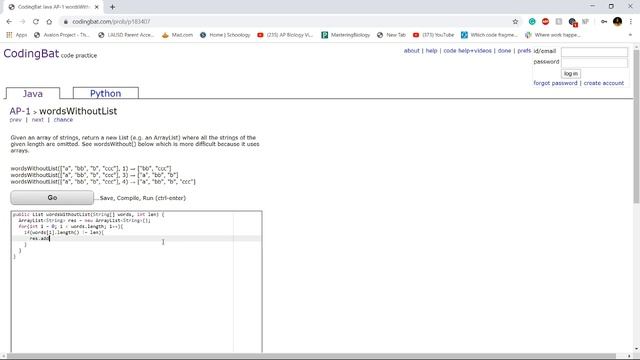Open code help+videos link
640x360 pixels.
467,51
